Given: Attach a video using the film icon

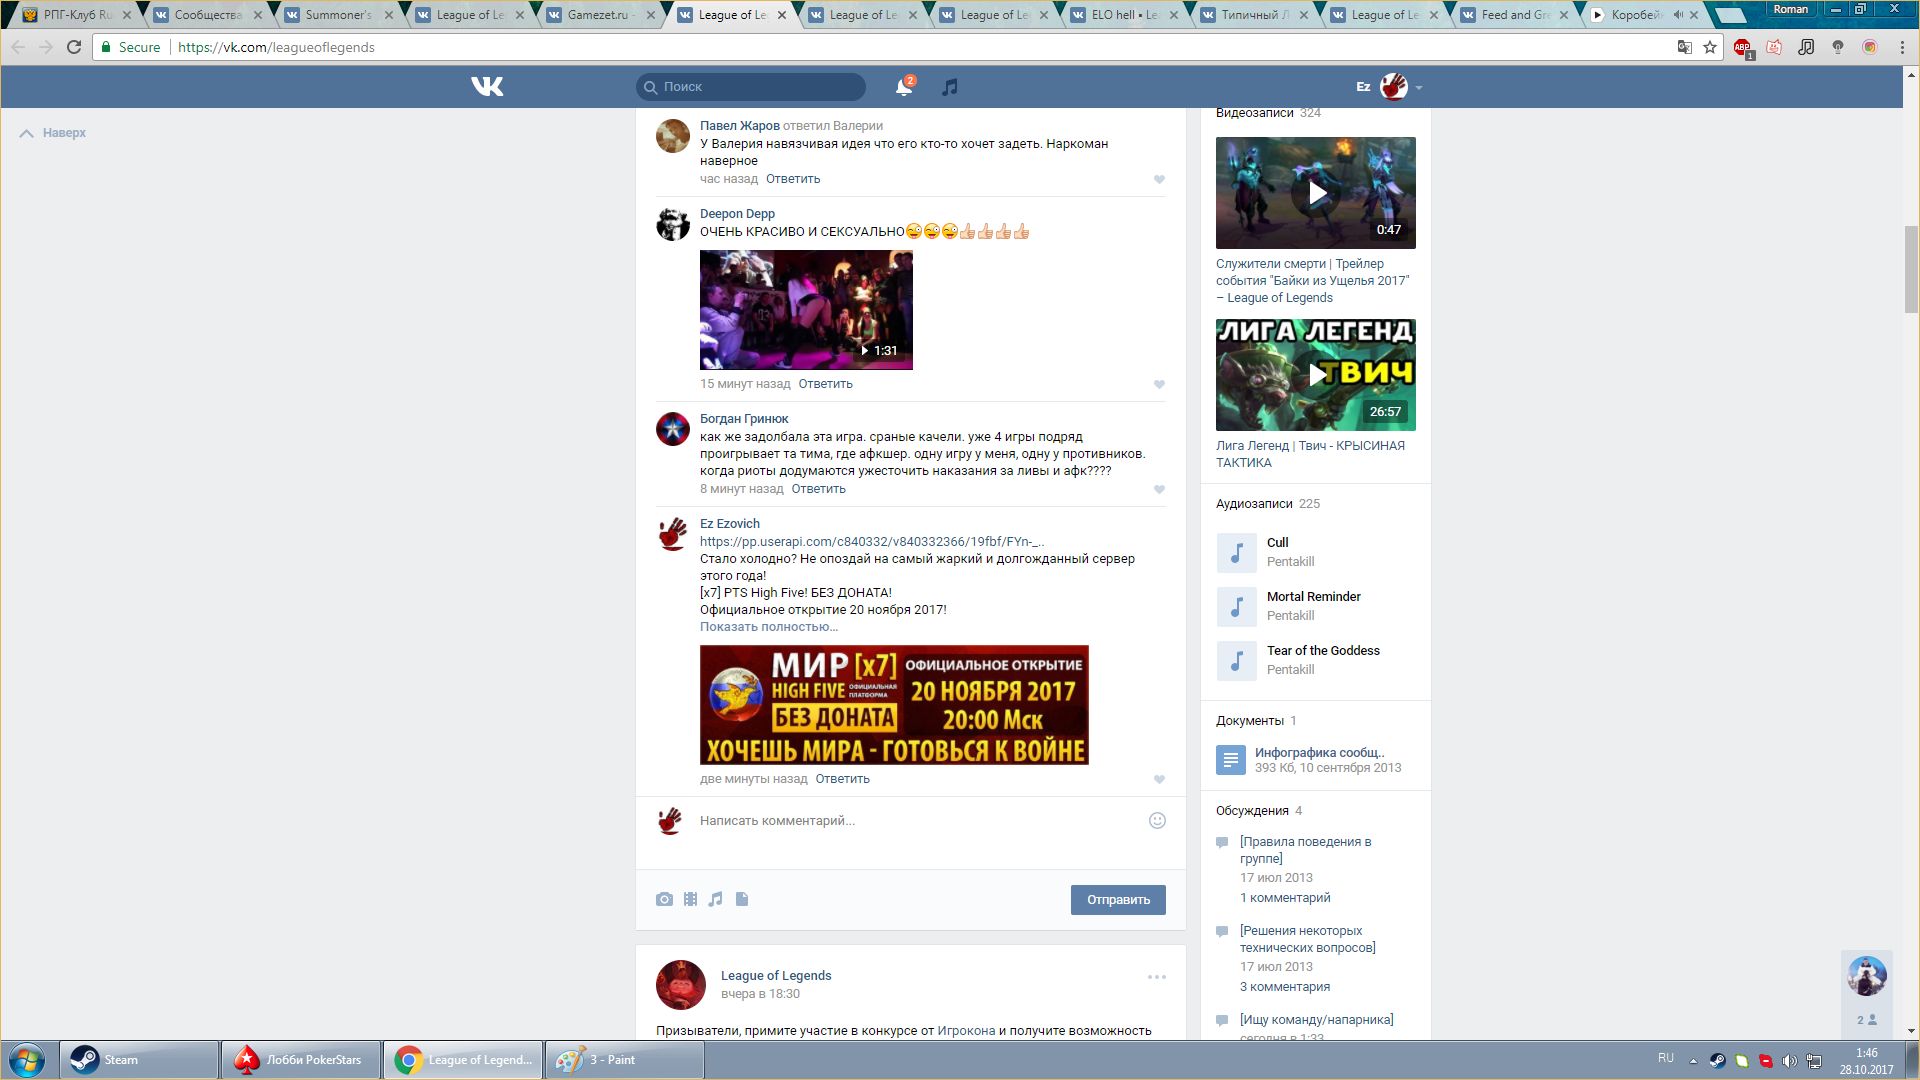Looking at the screenshot, I should click(690, 899).
